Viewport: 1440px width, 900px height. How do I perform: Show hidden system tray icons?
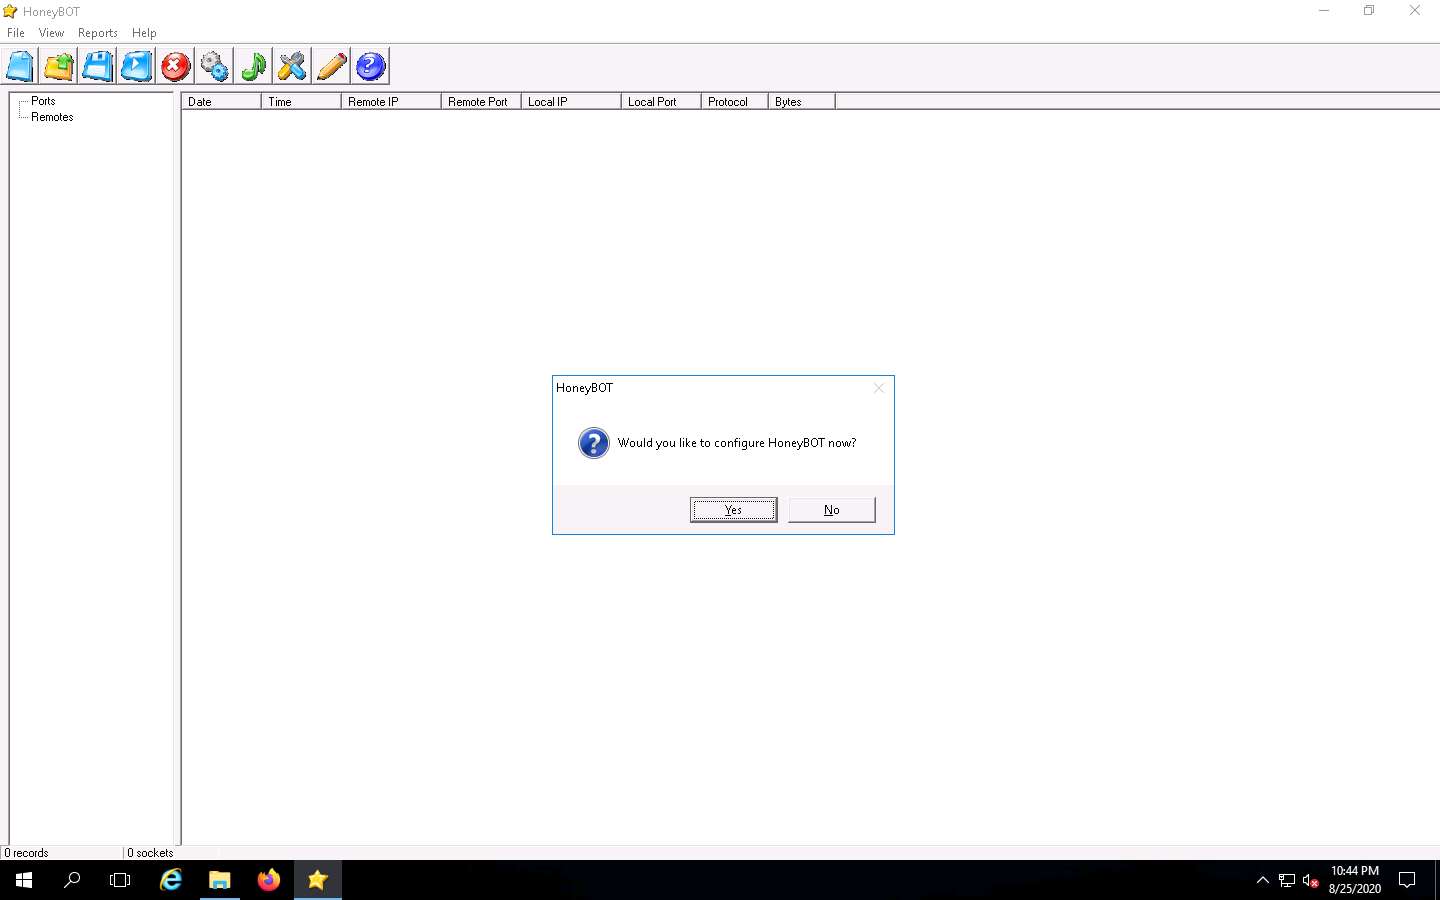[1262, 880]
